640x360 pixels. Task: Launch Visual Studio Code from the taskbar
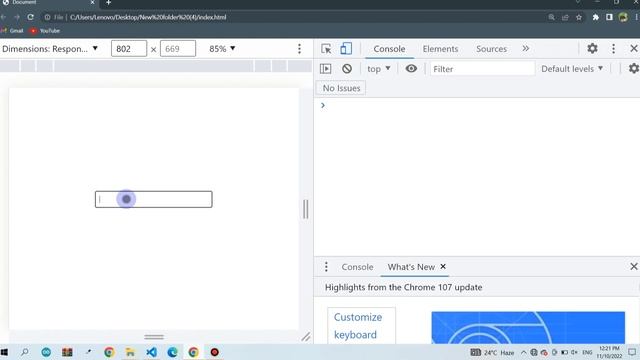click(x=151, y=352)
